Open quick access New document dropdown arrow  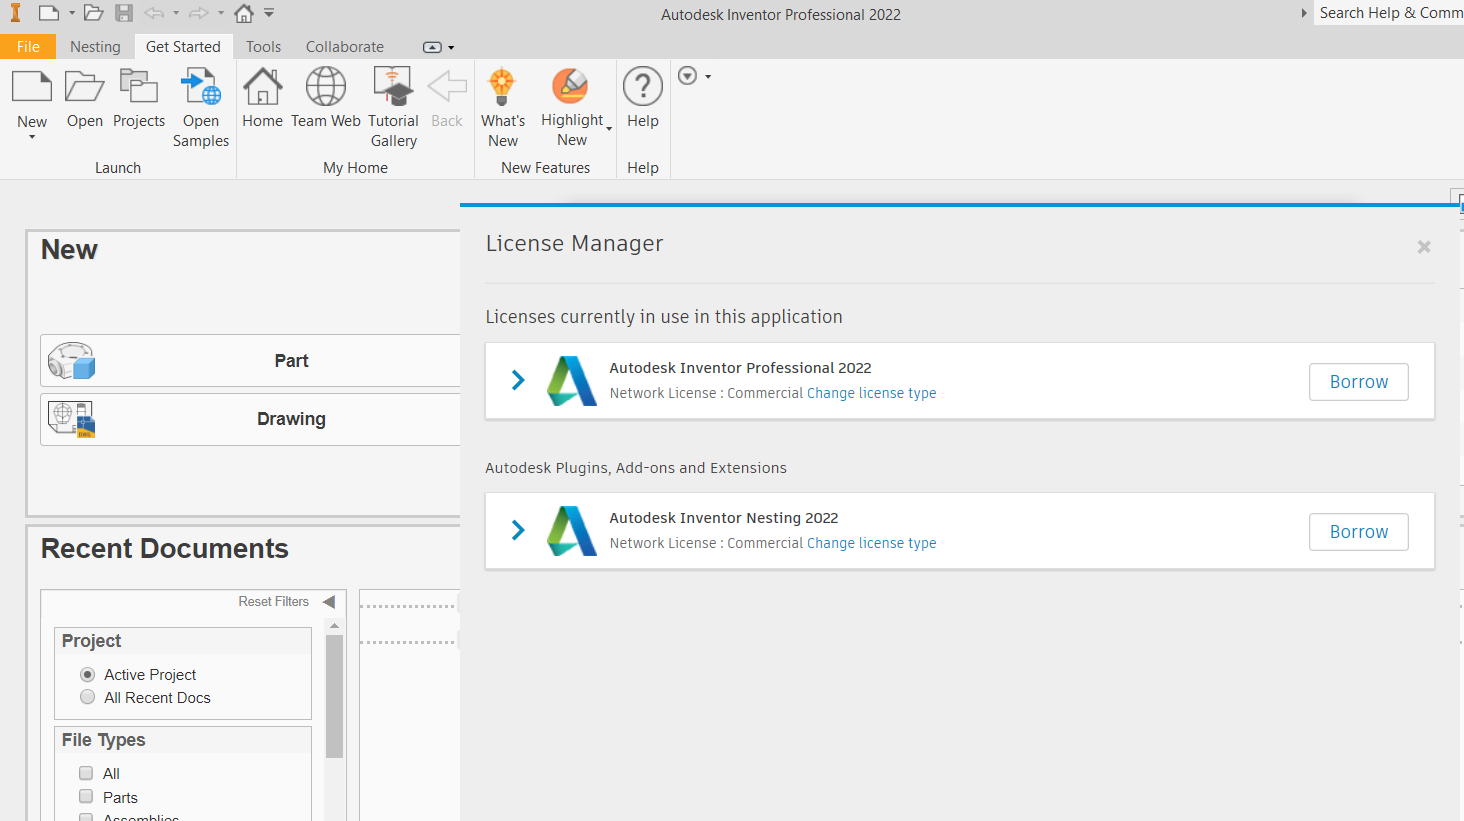pos(72,13)
